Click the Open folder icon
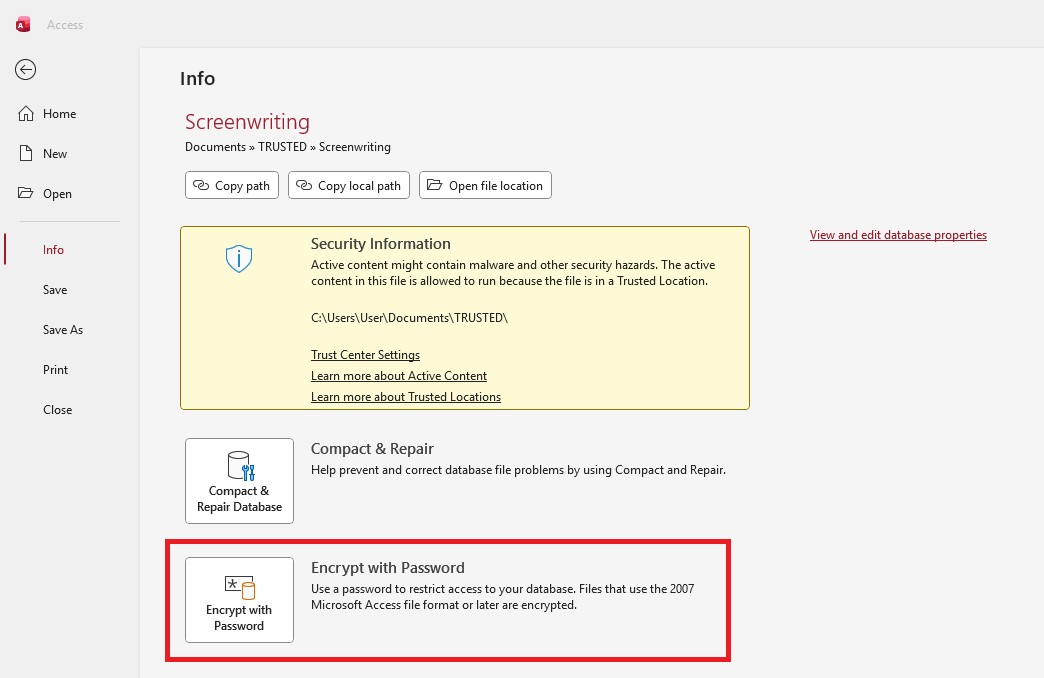1044x678 pixels. point(25,193)
